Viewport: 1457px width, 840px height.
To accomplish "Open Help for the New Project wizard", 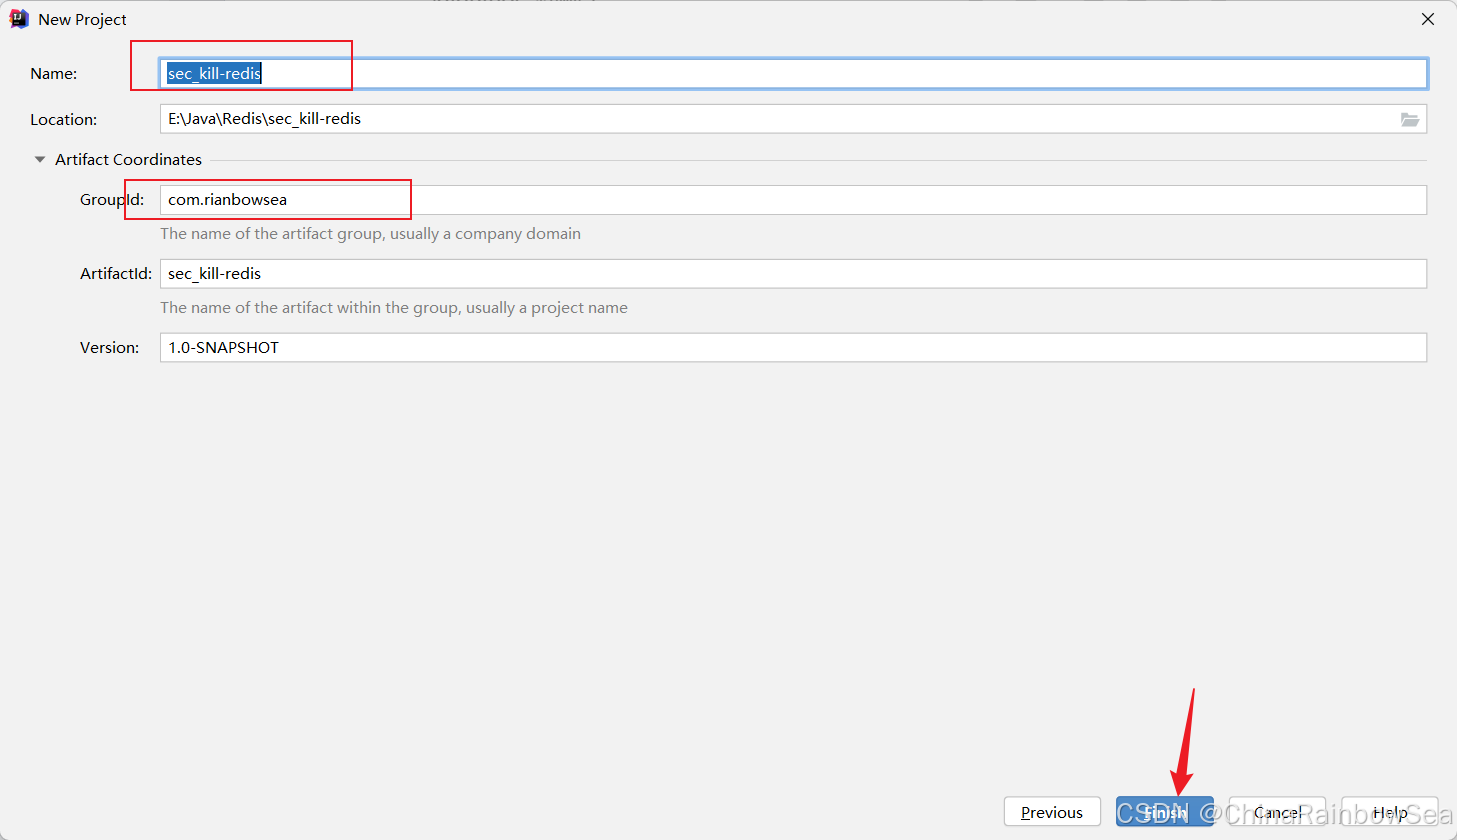I will pyautogui.click(x=1390, y=812).
